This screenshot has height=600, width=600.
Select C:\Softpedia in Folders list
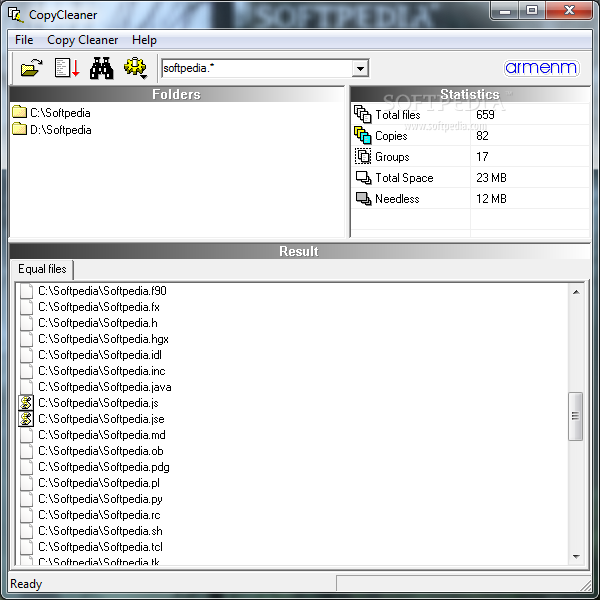pos(60,113)
